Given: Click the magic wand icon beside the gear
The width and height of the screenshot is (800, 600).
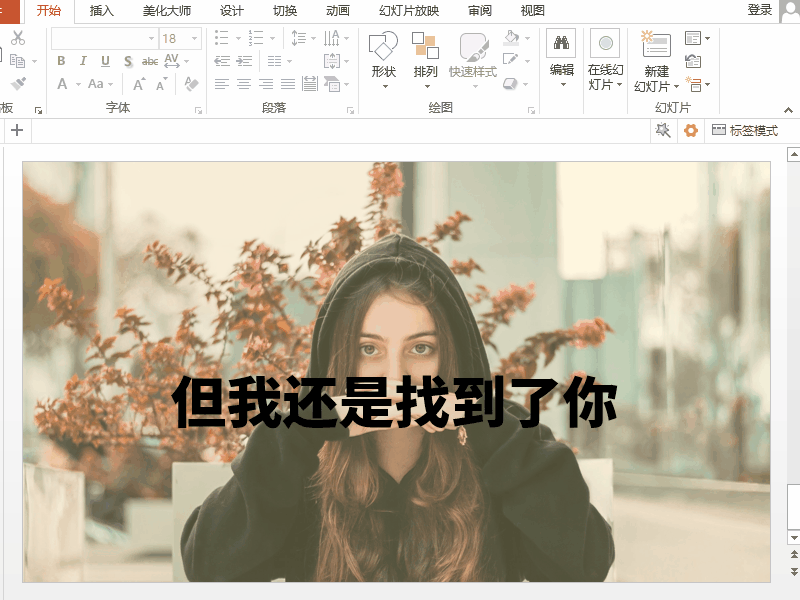Looking at the screenshot, I should tap(662, 131).
